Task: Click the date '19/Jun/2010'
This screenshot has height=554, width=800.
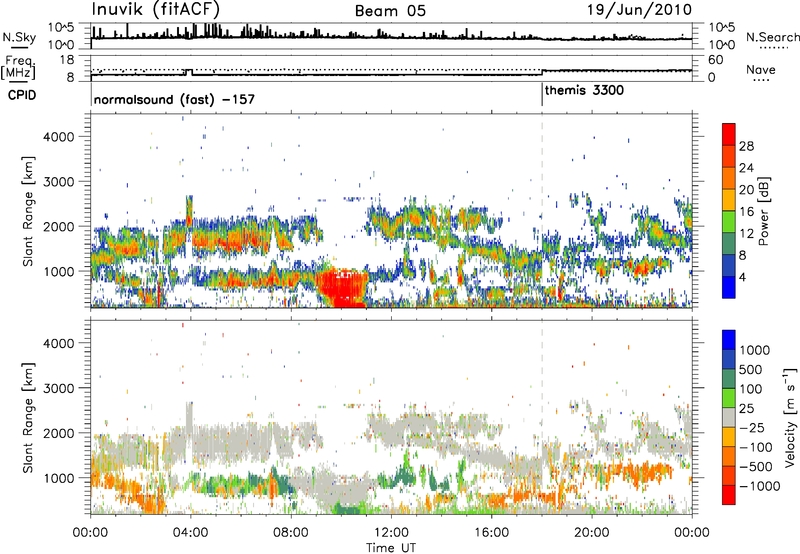Action: click(640, 10)
